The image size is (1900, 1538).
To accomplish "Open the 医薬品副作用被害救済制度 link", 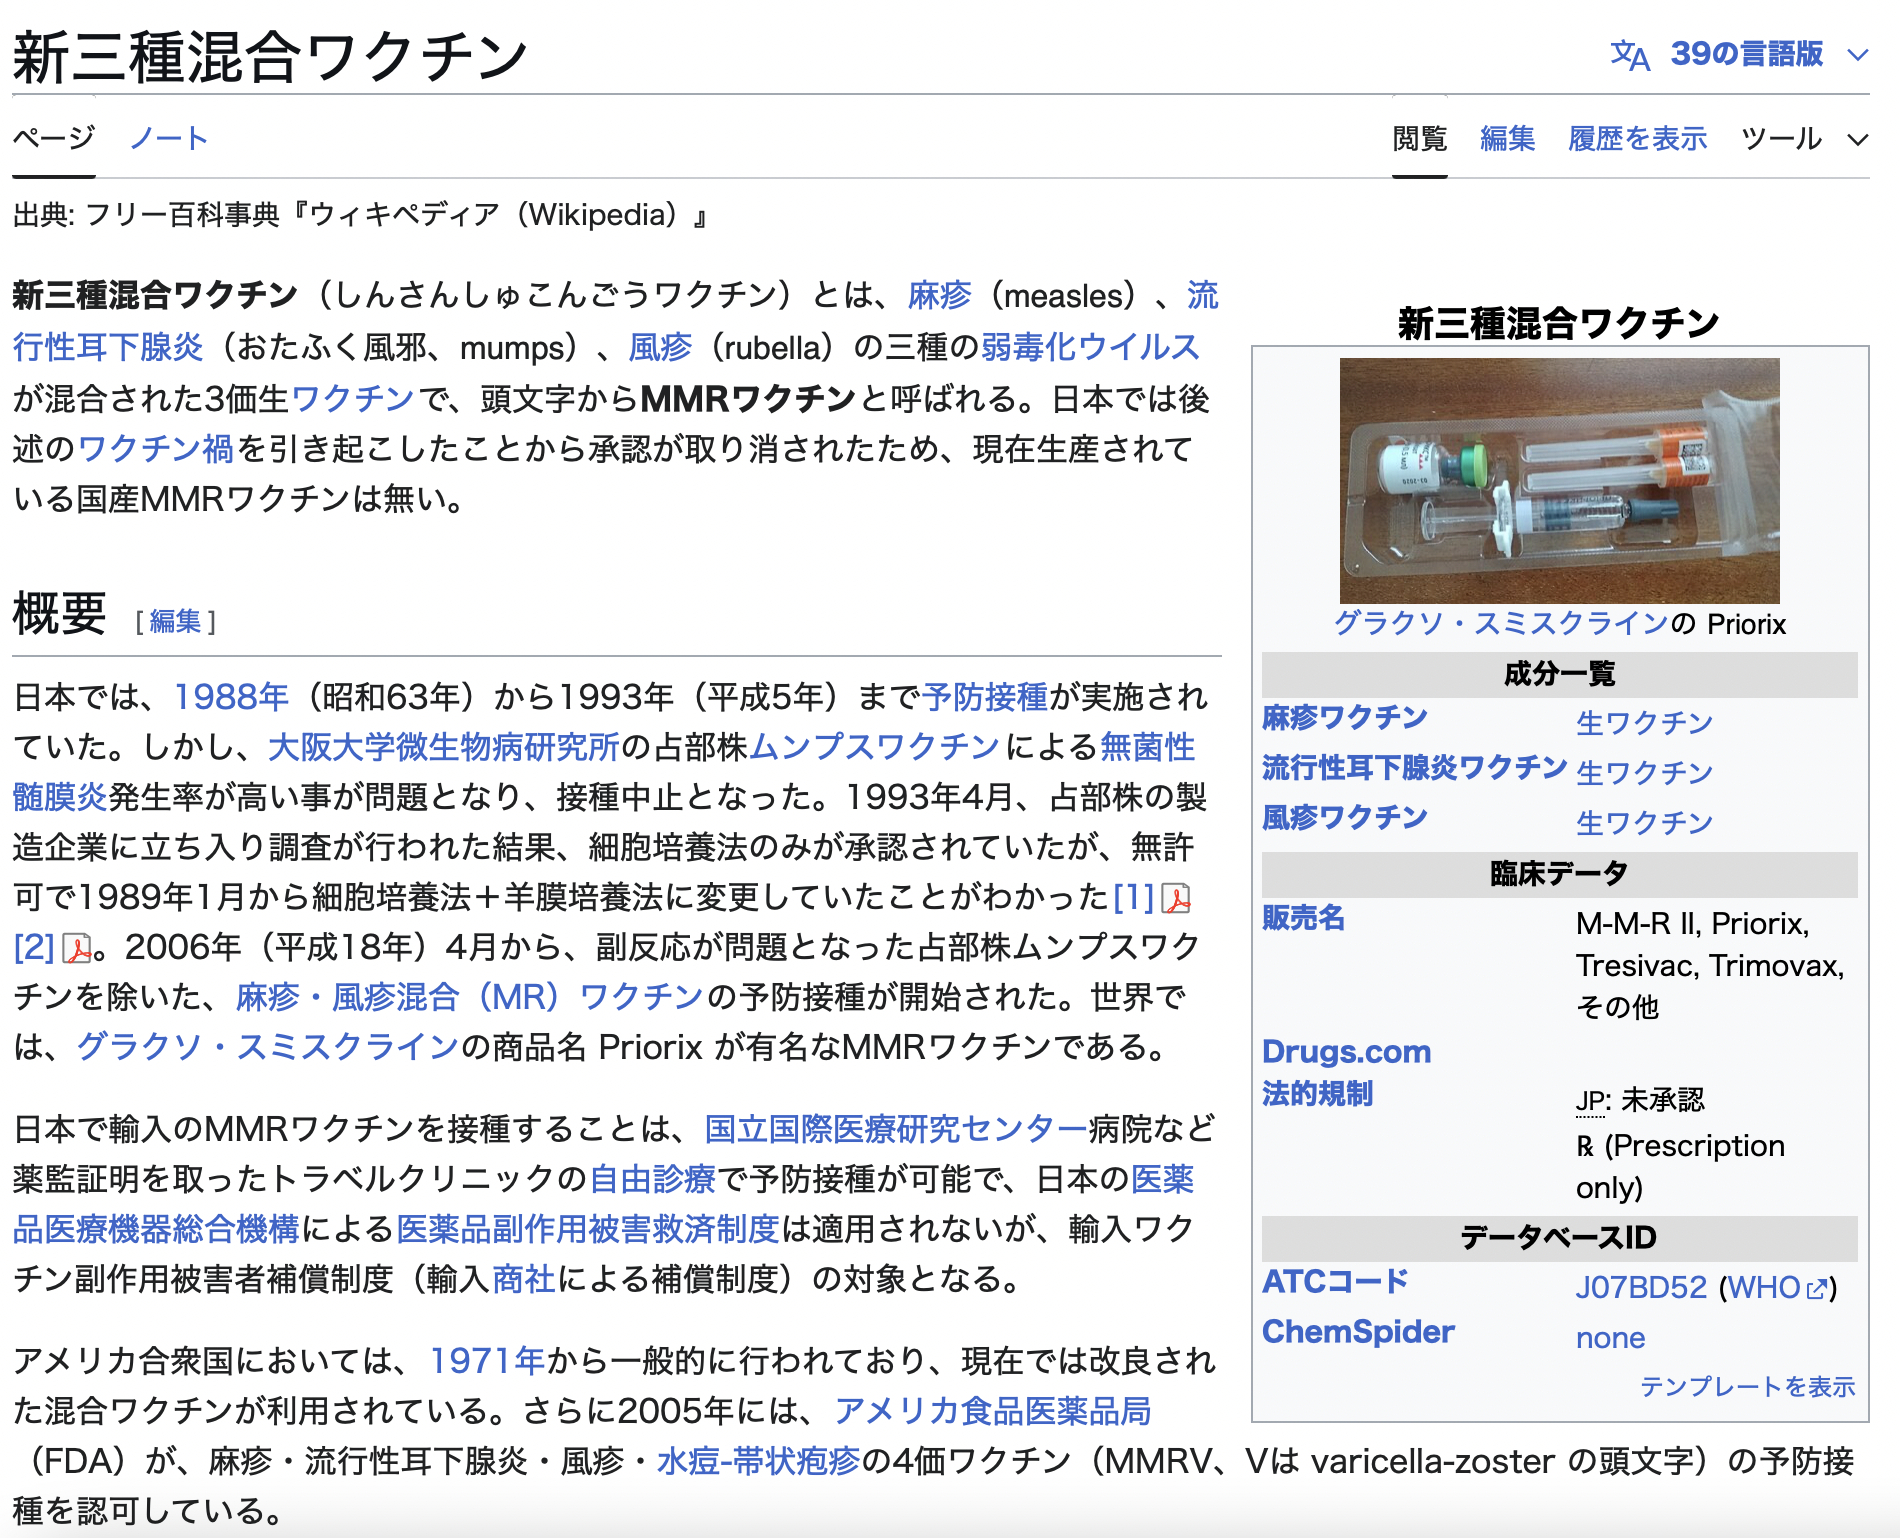I will pyautogui.click(x=587, y=1229).
